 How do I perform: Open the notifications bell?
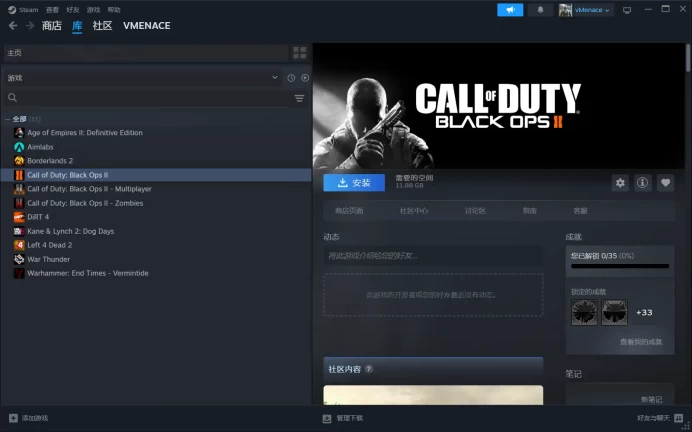coord(540,10)
